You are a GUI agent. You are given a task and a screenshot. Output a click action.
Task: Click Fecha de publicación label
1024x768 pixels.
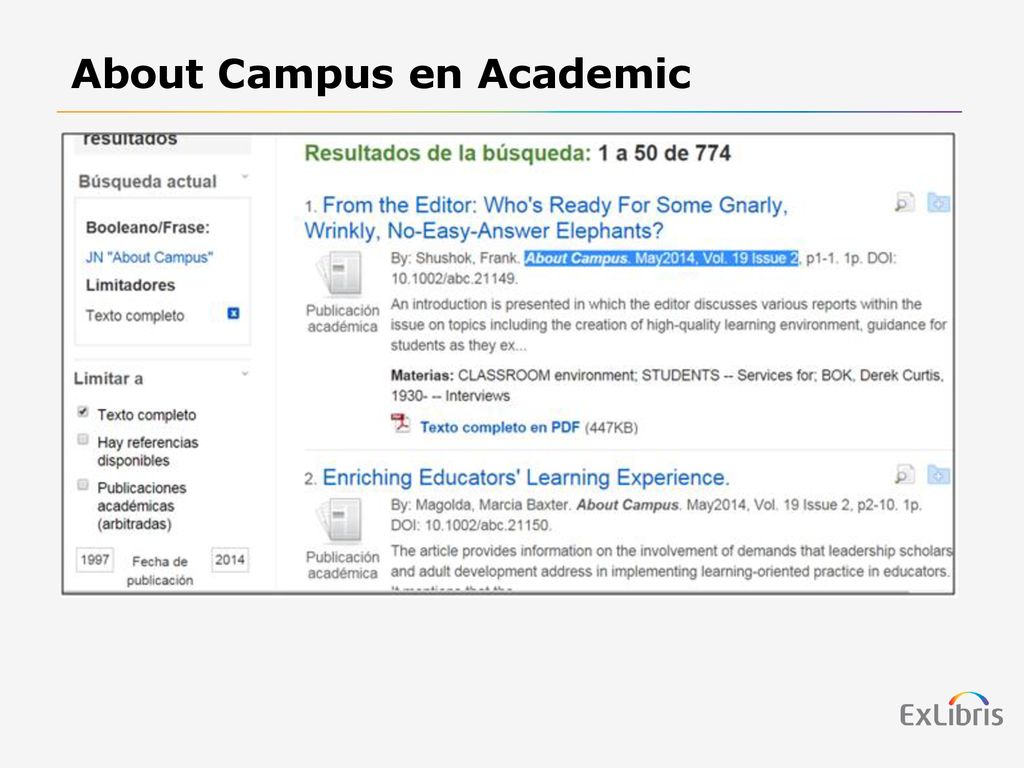(x=160, y=571)
